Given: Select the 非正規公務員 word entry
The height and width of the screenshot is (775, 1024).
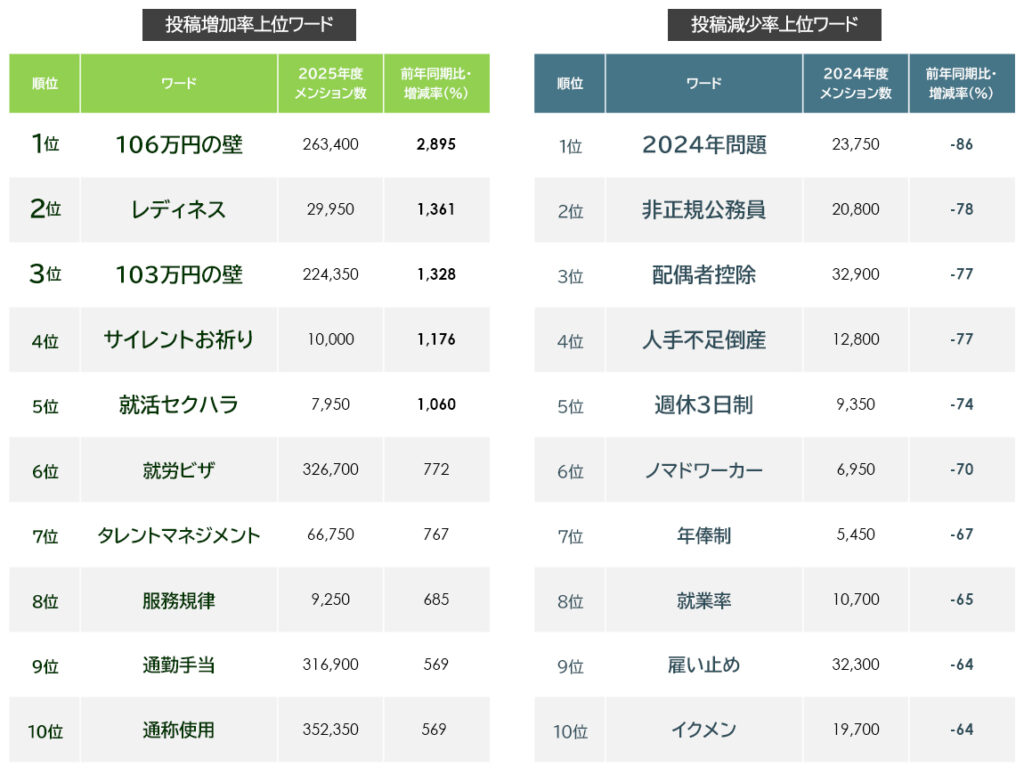Looking at the screenshot, I should pyautogui.click(x=703, y=210).
